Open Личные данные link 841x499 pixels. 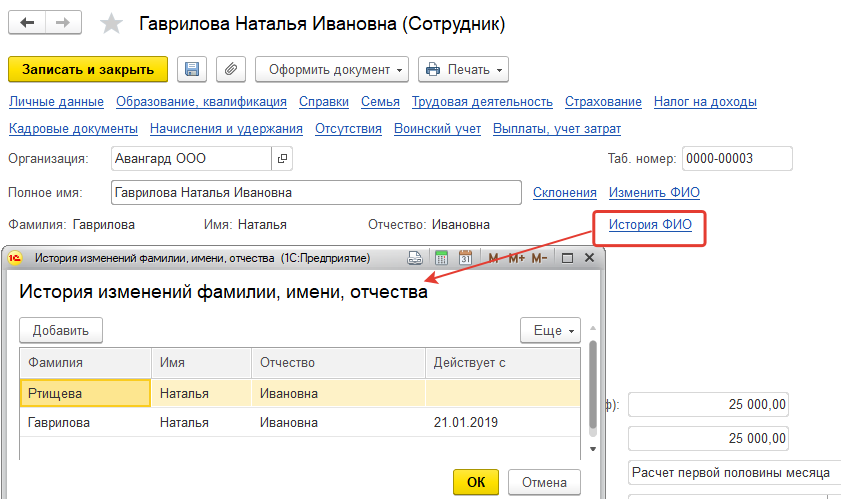(56, 102)
